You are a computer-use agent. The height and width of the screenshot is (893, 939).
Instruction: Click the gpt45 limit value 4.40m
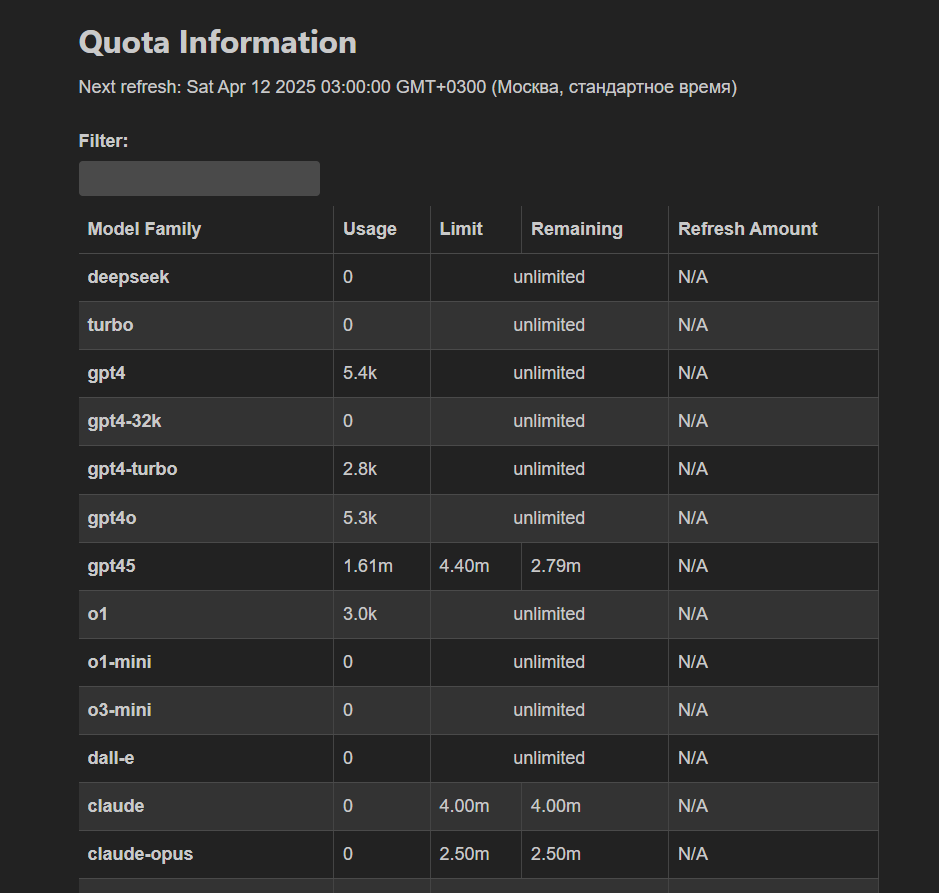(x=464, y=566)
